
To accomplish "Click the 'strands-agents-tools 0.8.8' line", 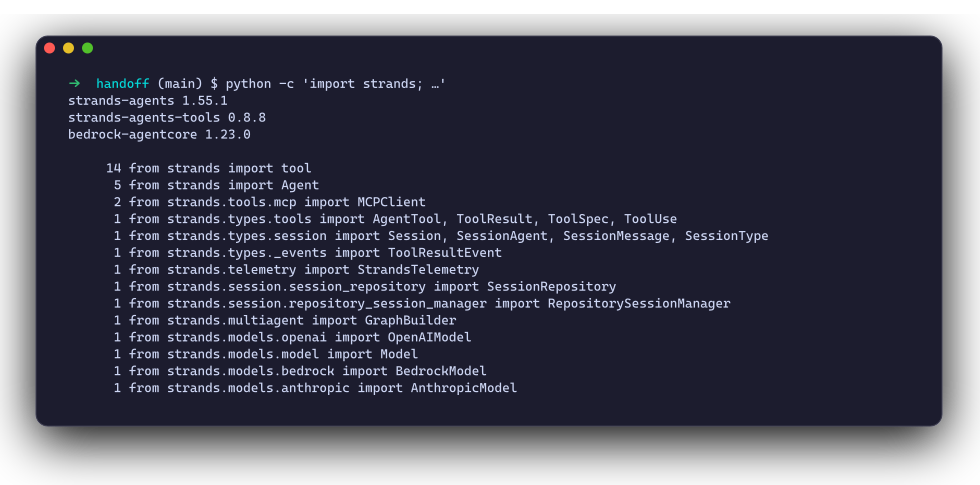I will [167, 118].
